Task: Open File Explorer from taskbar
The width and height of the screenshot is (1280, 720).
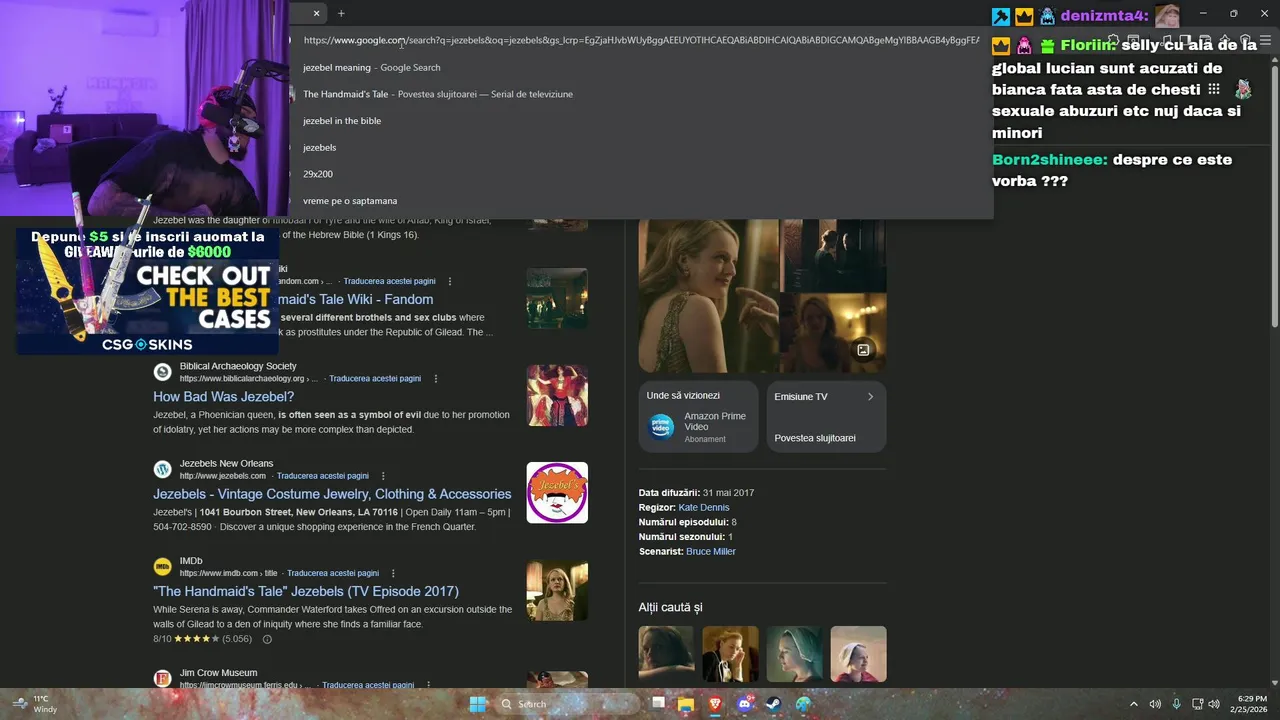Action: [x=686, y=704]
